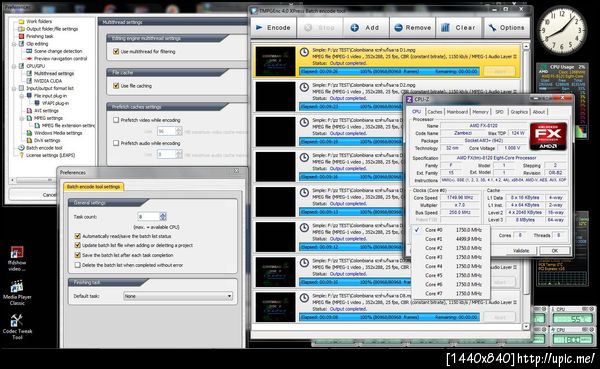Open the Batch encode tool settings tab
Viewport: 600px width, 369px height.
(x=93, y=186)
